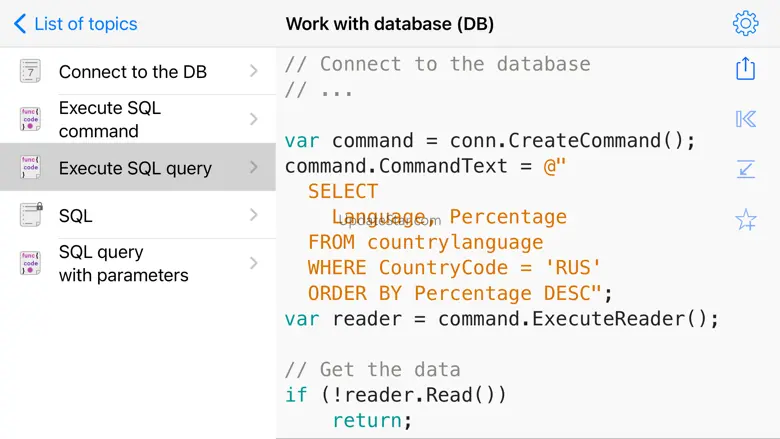Select the Execute SQL query topic
Viewport: 780px width, 439px height.
[x=135, y=168]
